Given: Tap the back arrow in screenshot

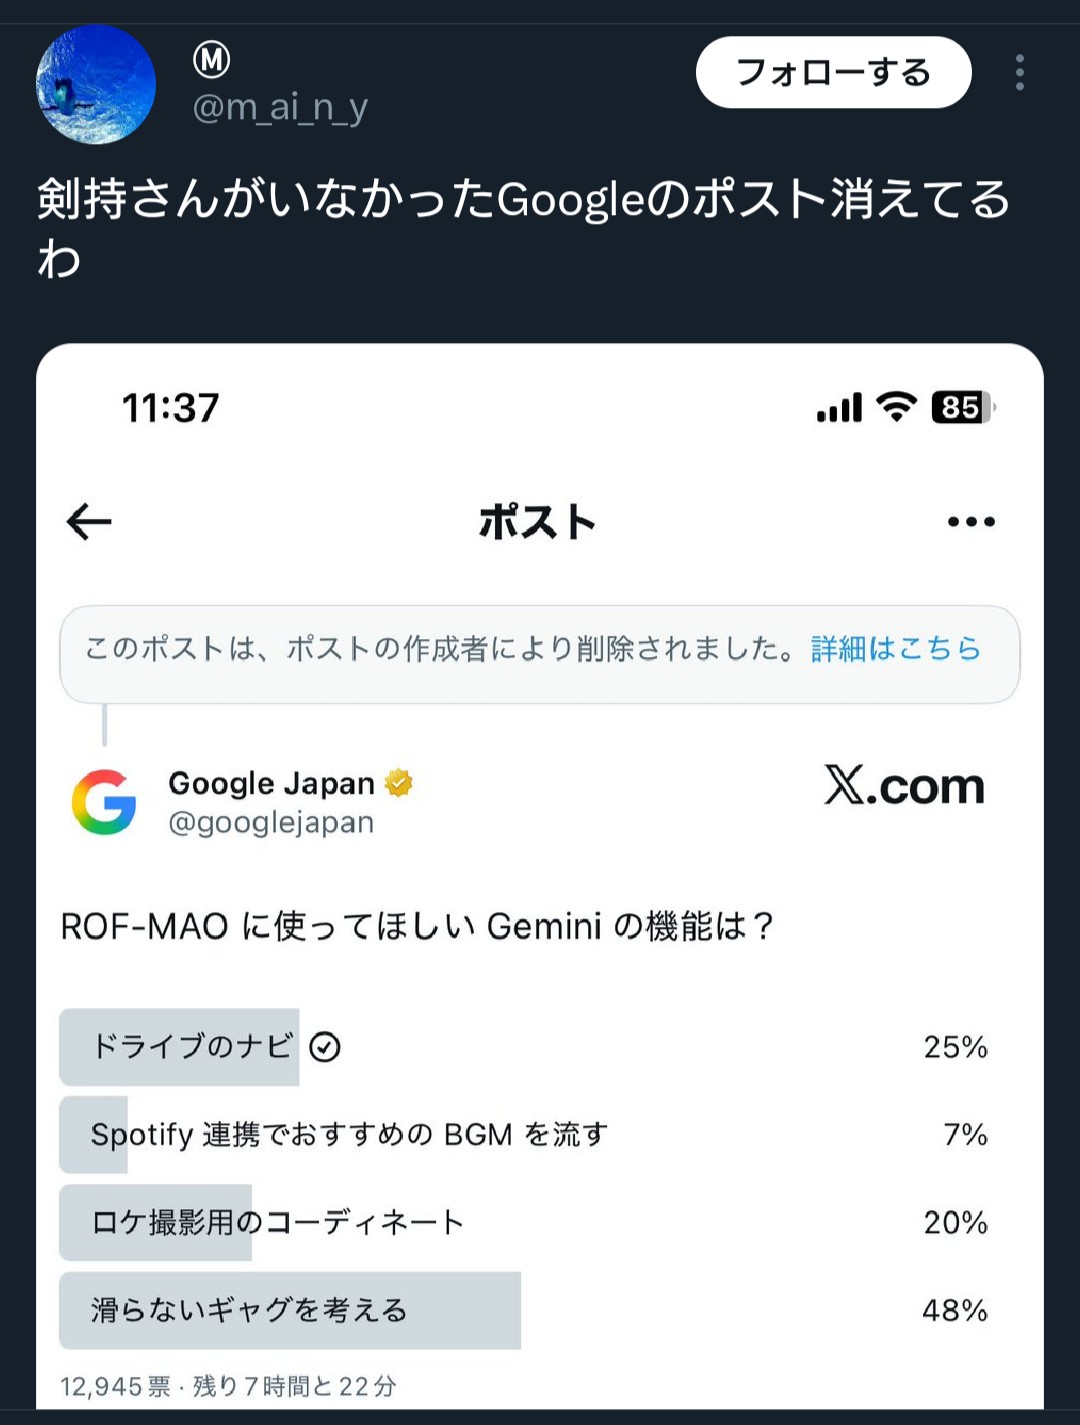Looking at the screenshot, I should (x=89, y=522).
